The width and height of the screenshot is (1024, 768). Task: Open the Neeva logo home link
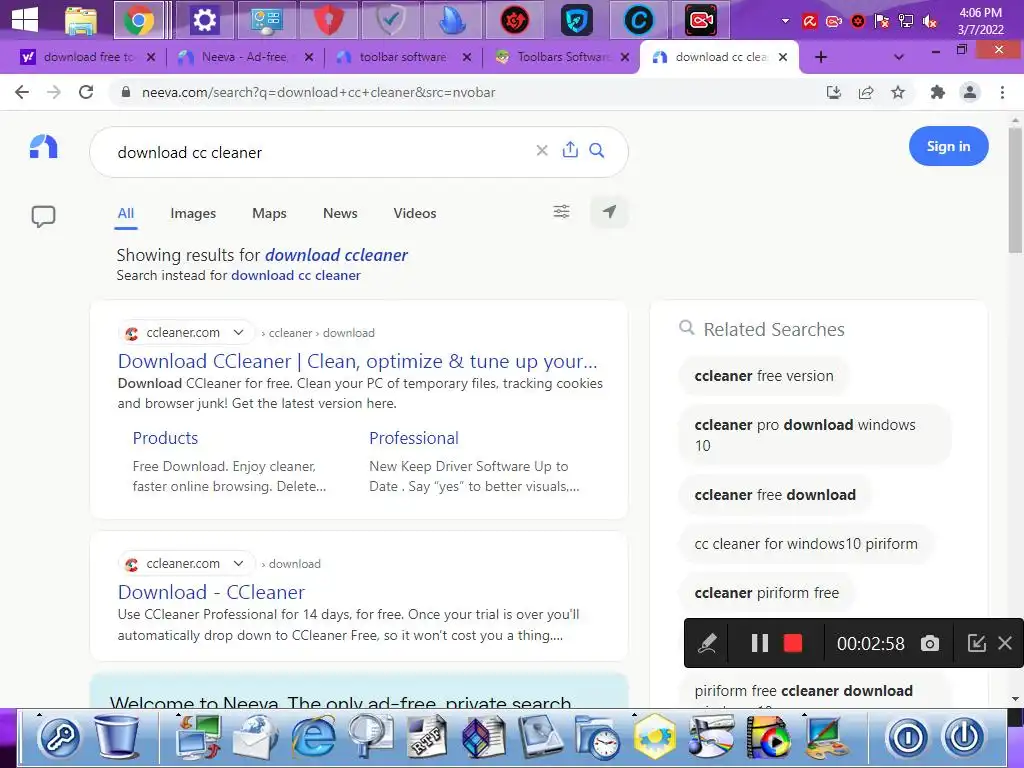point(44,146)
